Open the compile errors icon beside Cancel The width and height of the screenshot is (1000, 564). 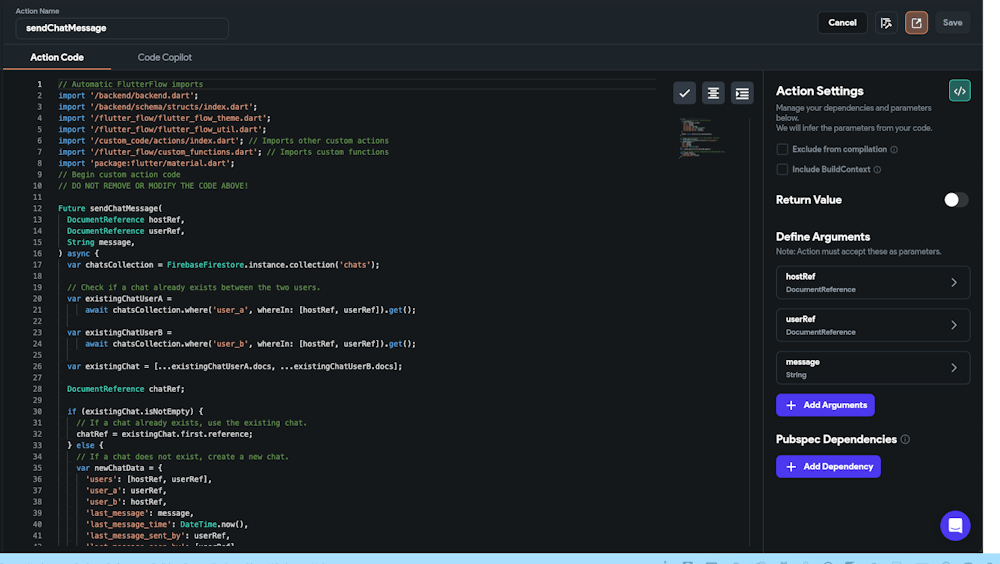[886, 23]
